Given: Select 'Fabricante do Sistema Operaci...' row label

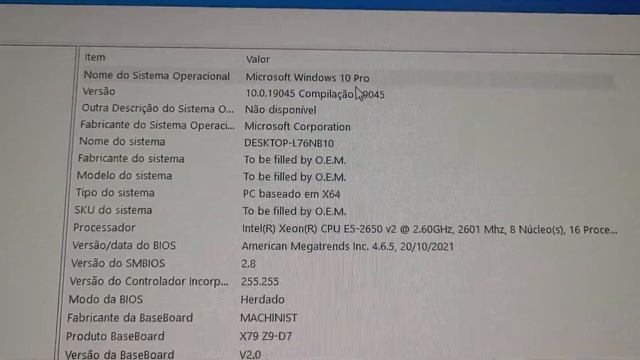Looking at the screenshot, I should click(158, 125).
